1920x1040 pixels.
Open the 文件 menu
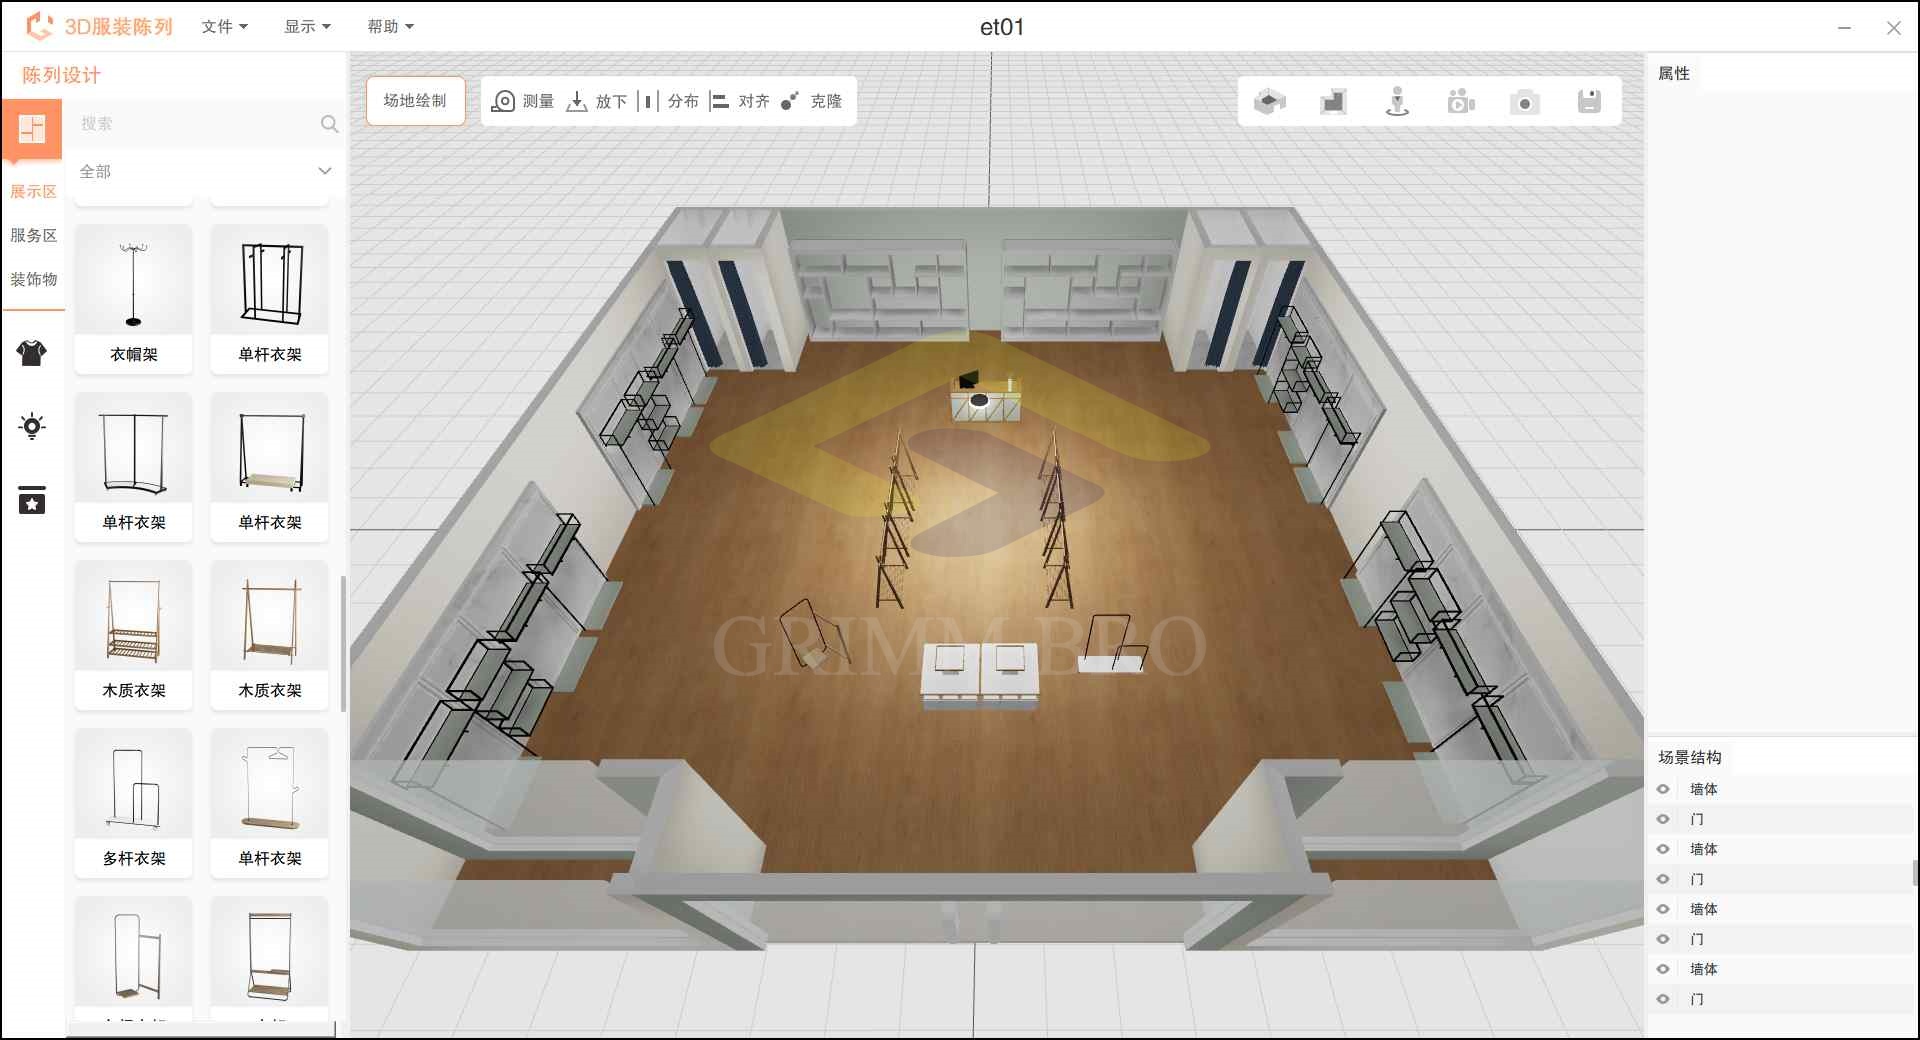tap(224, 27)
